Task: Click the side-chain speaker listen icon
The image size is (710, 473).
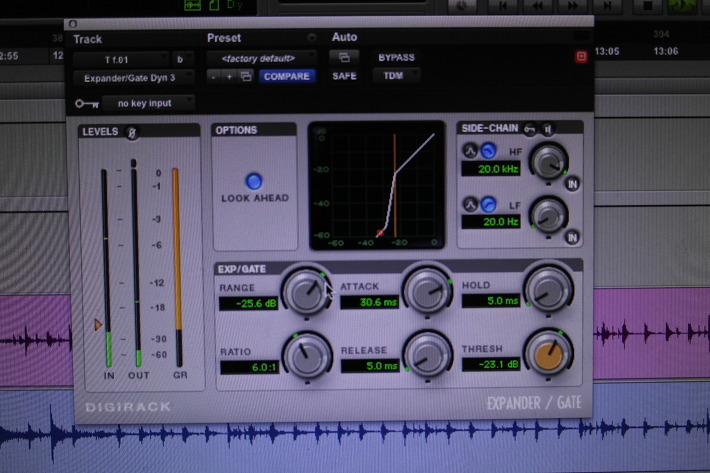Action: (x=547, y=129)
